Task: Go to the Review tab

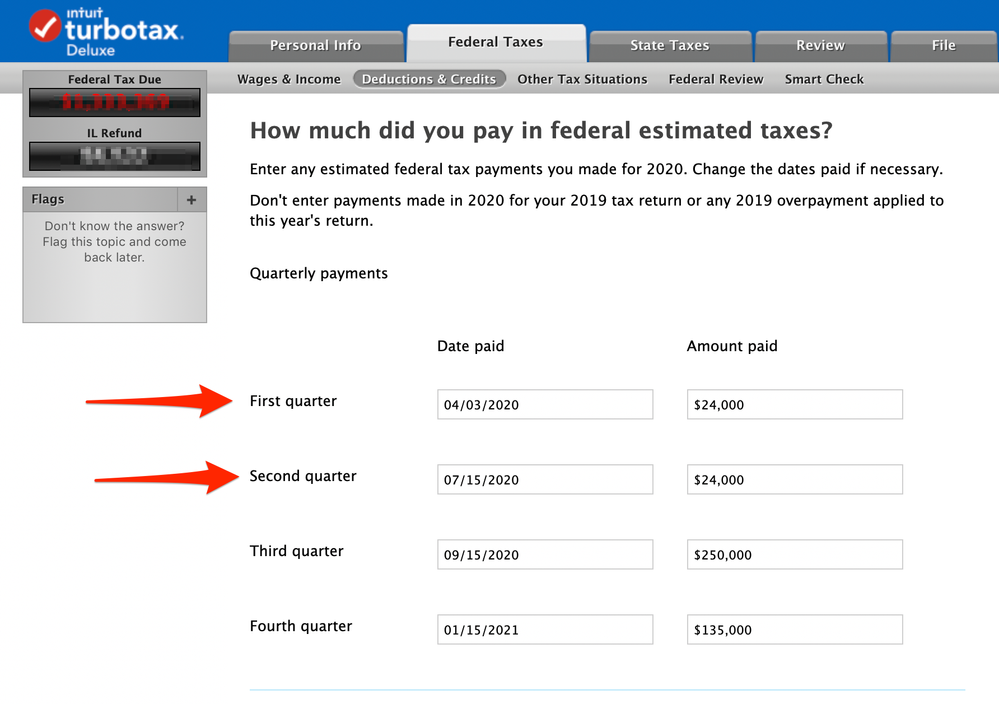Action: 820,45
